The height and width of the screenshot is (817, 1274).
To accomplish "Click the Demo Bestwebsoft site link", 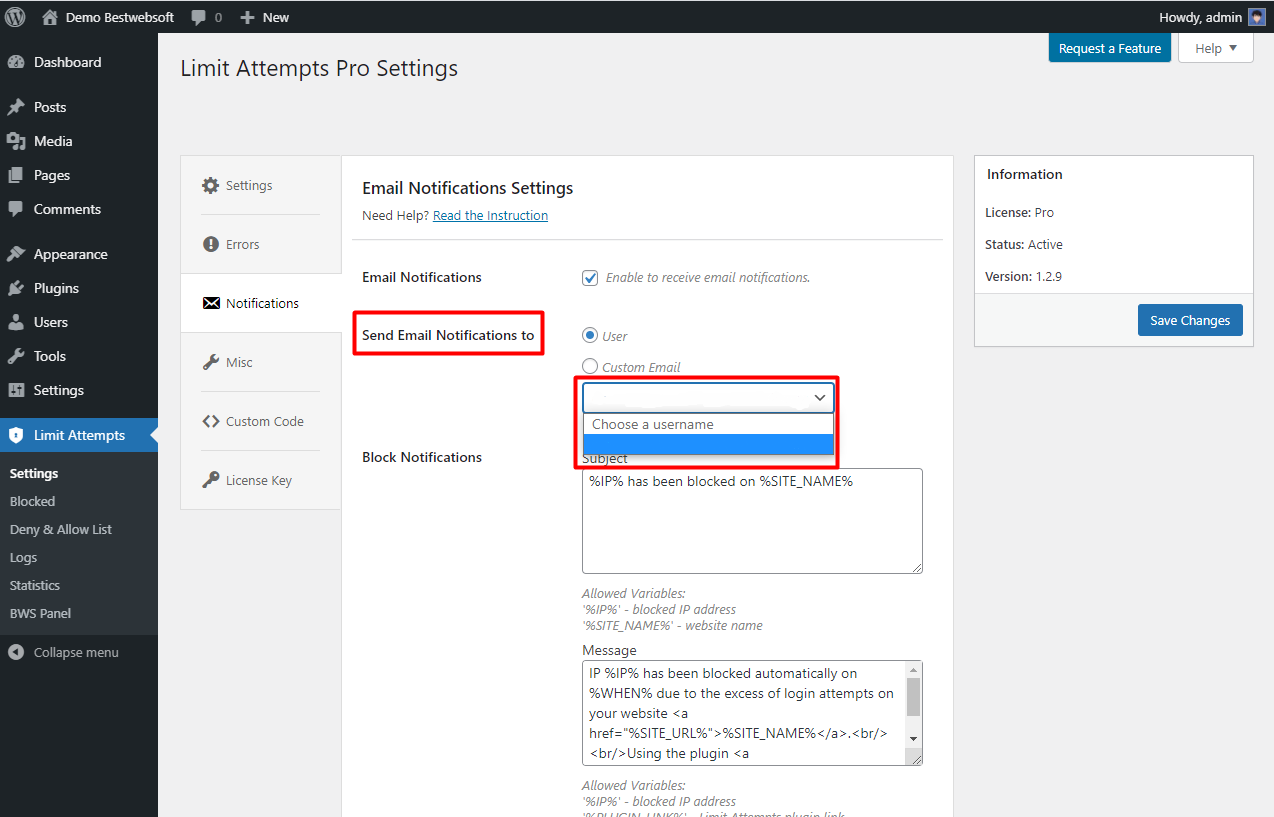I will 119,17.
